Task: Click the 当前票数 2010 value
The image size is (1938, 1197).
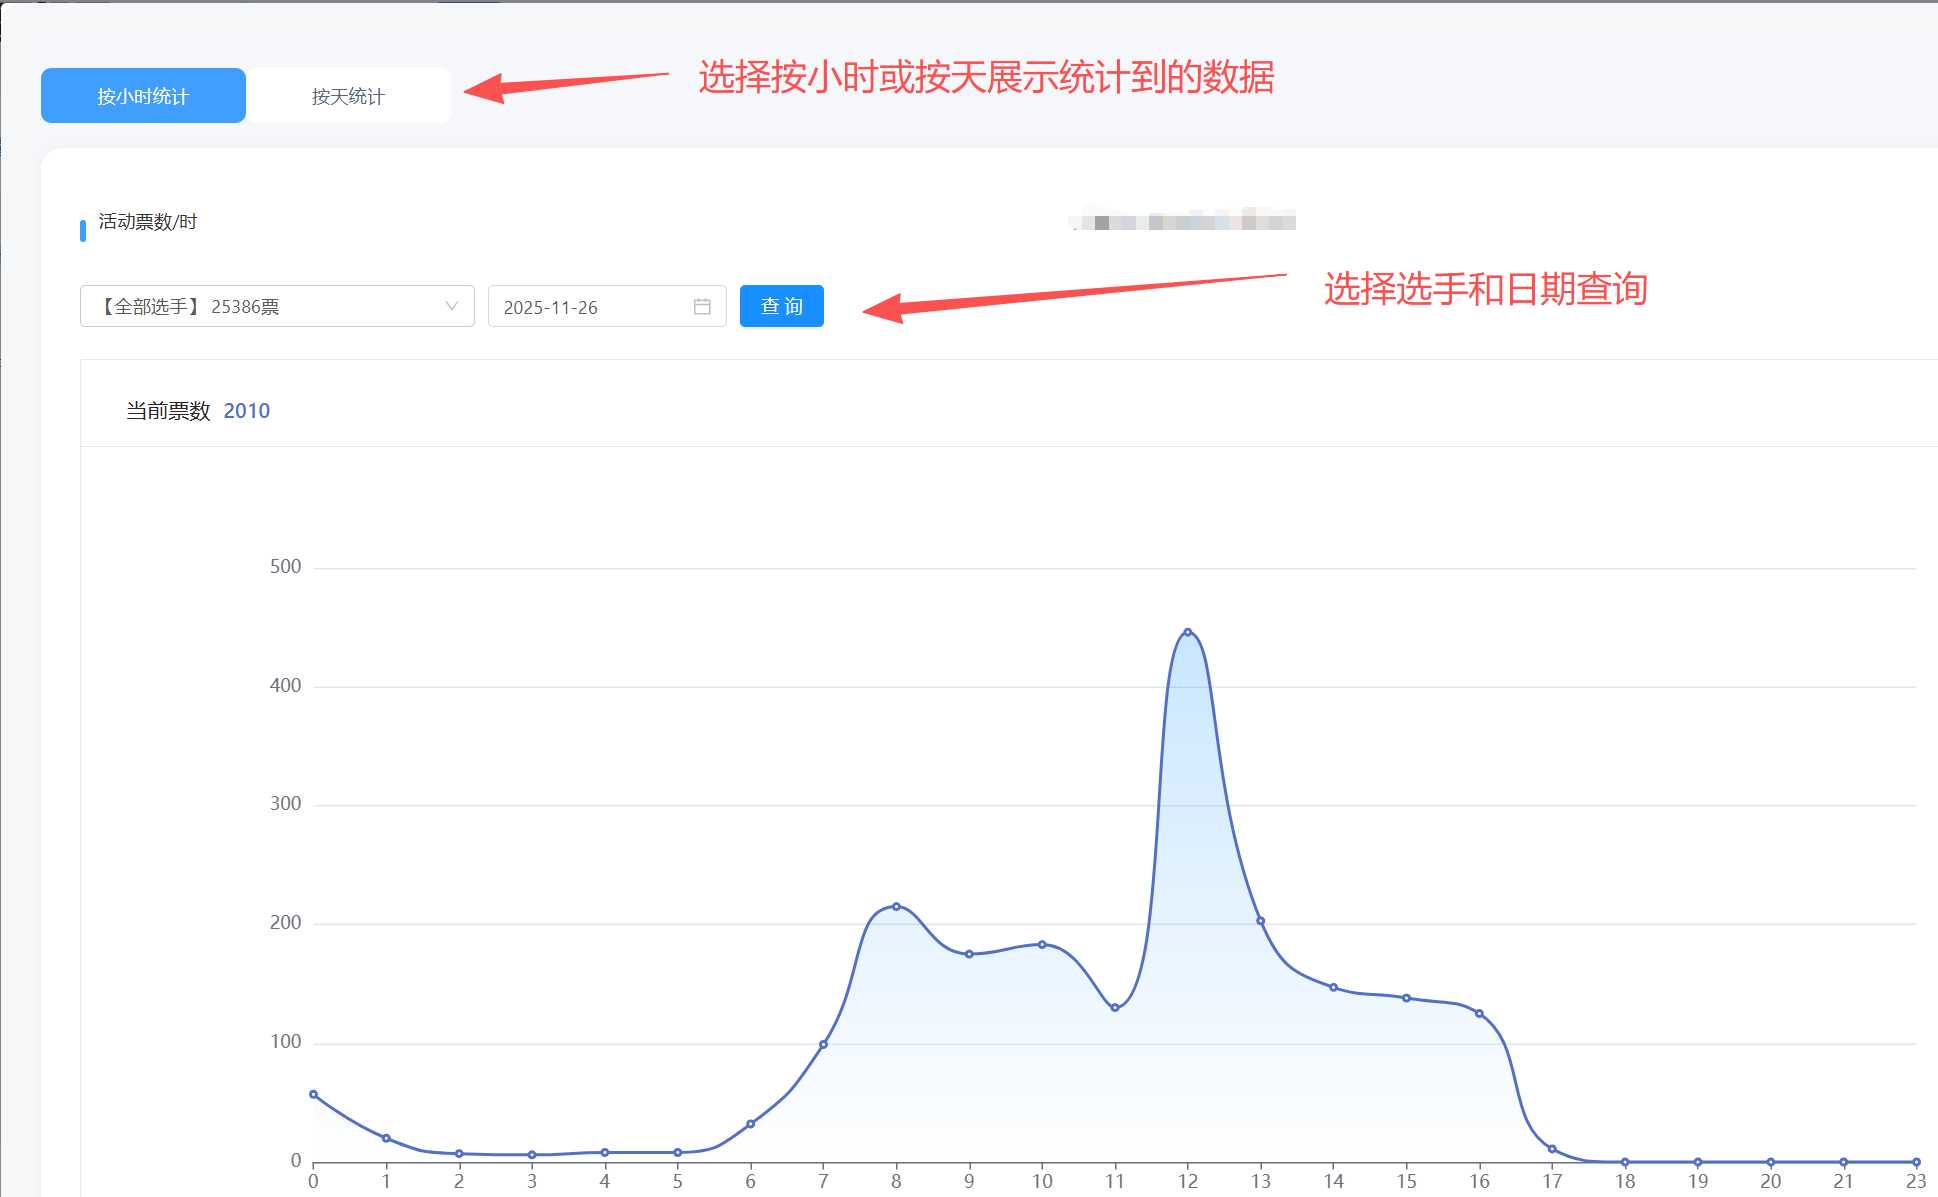Action: click(246, 411)
